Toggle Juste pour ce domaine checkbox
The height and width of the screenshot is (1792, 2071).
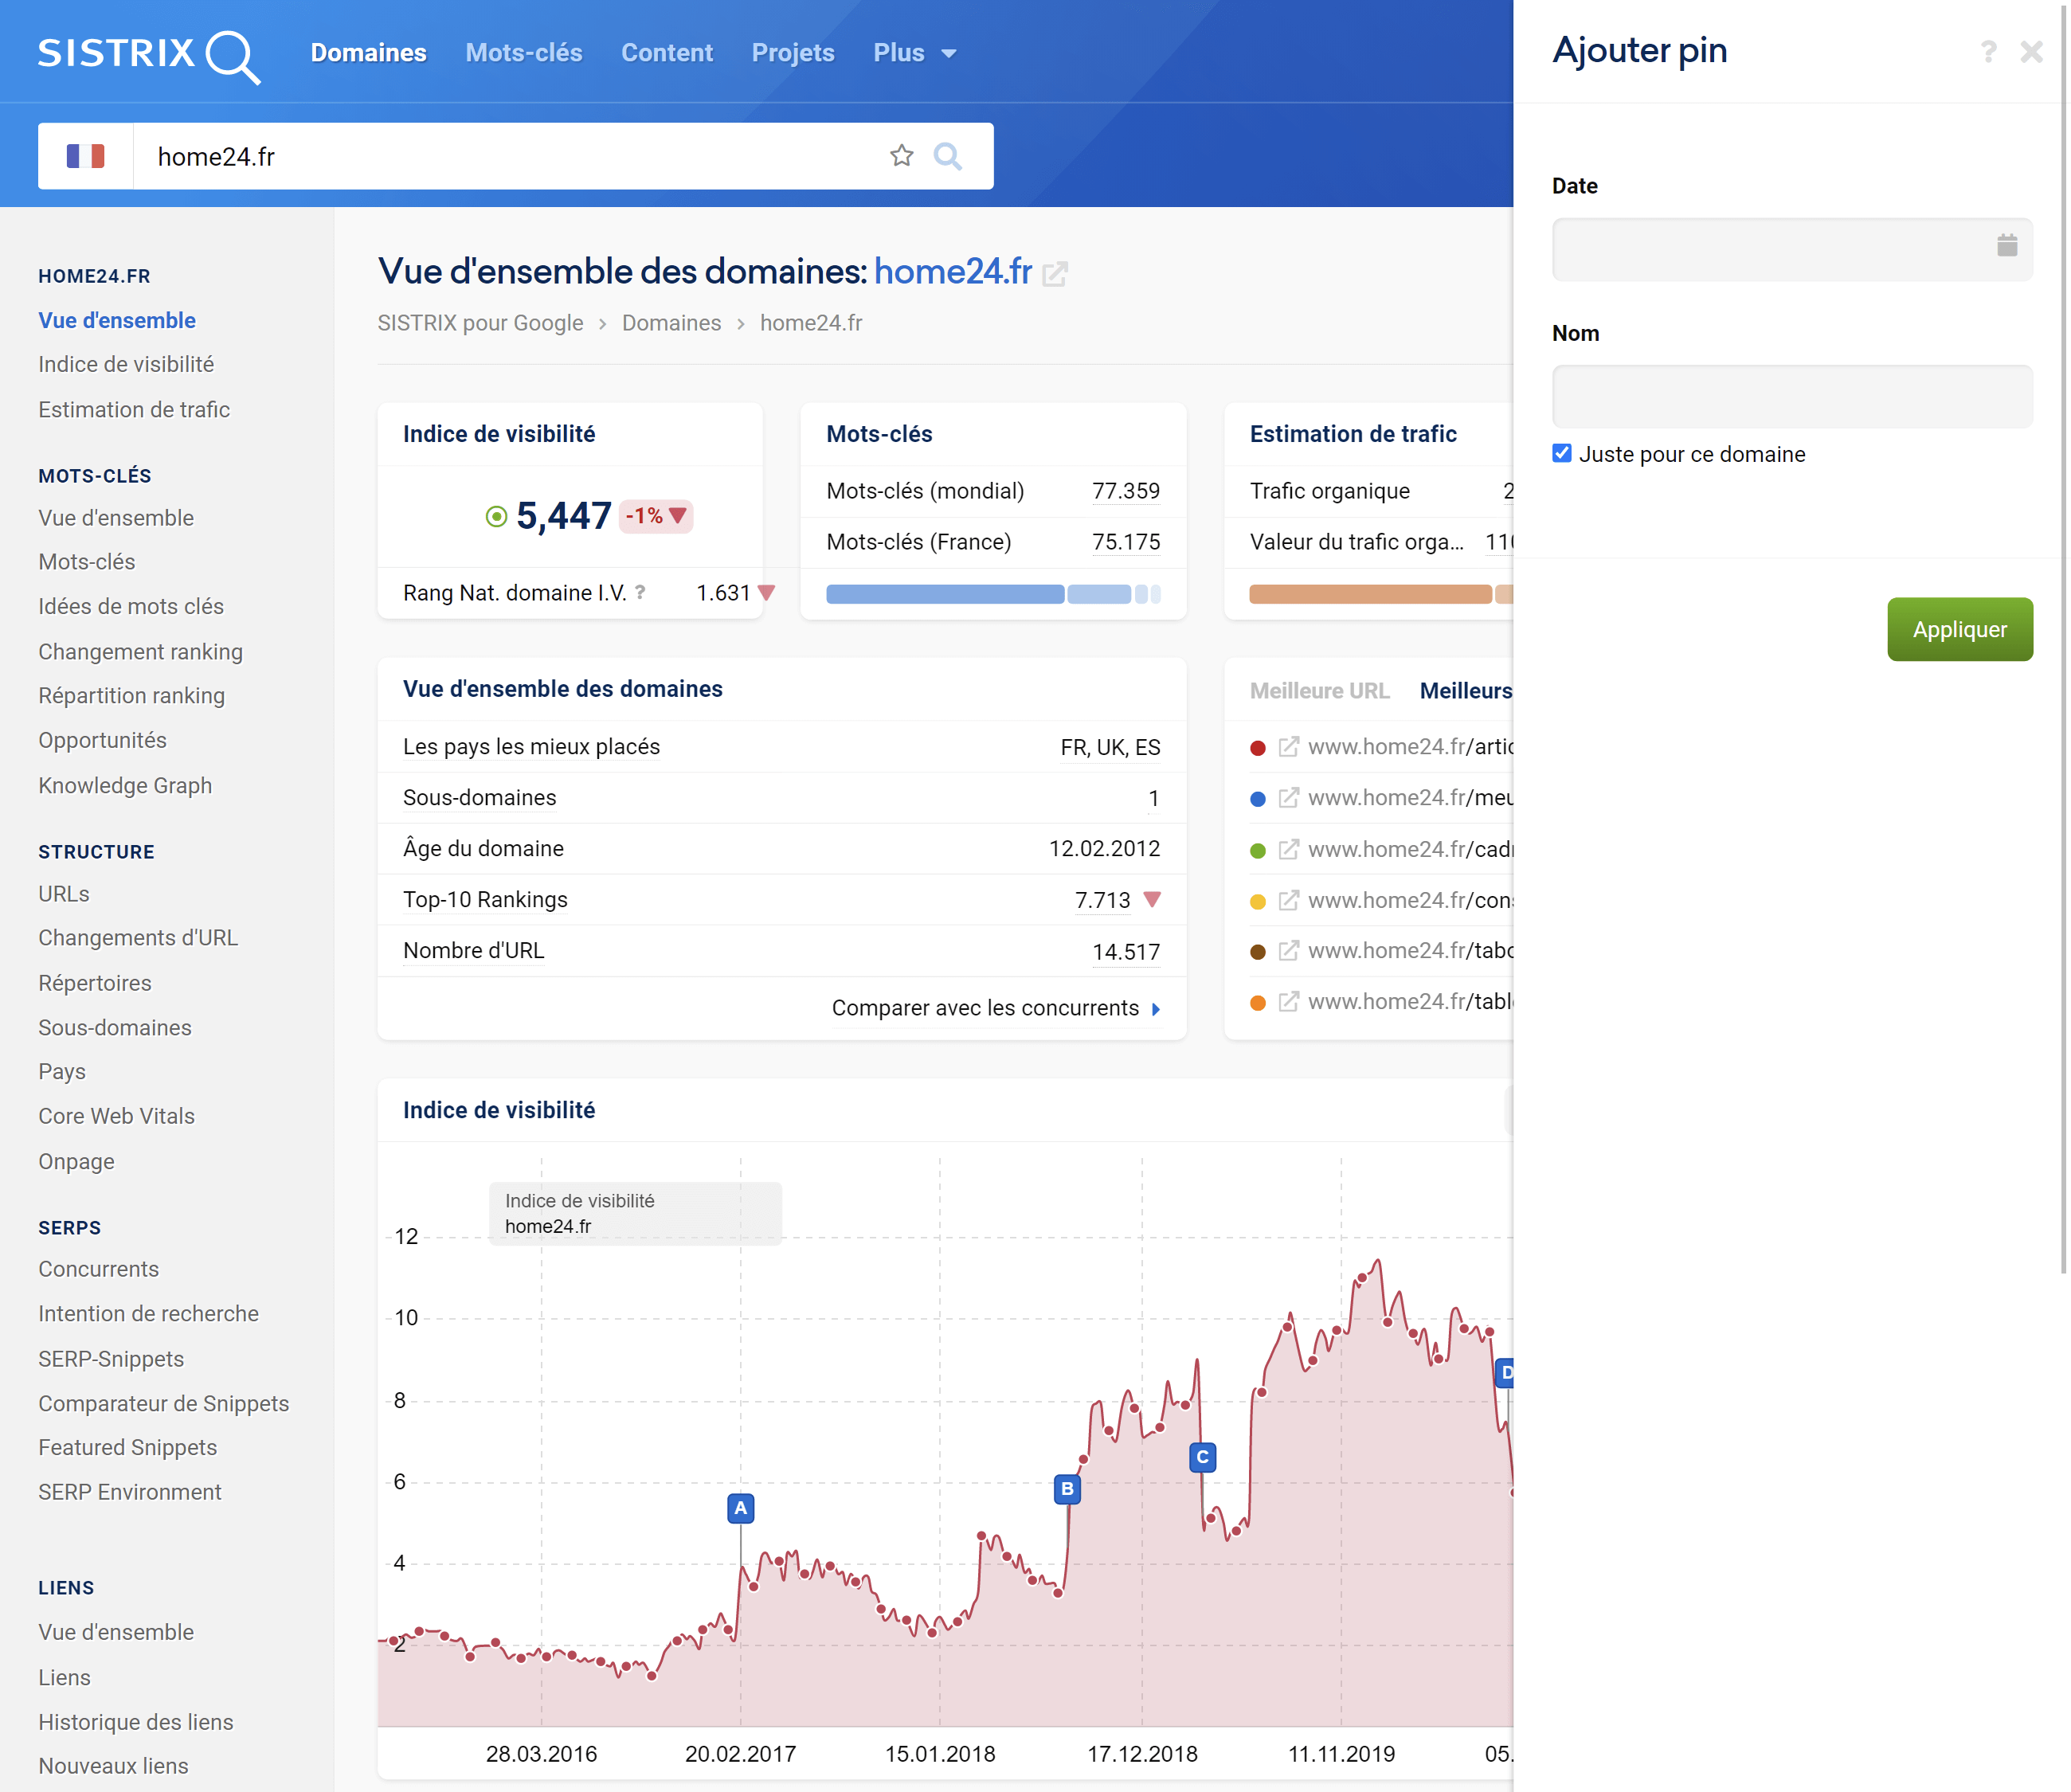click(1562, 453)
